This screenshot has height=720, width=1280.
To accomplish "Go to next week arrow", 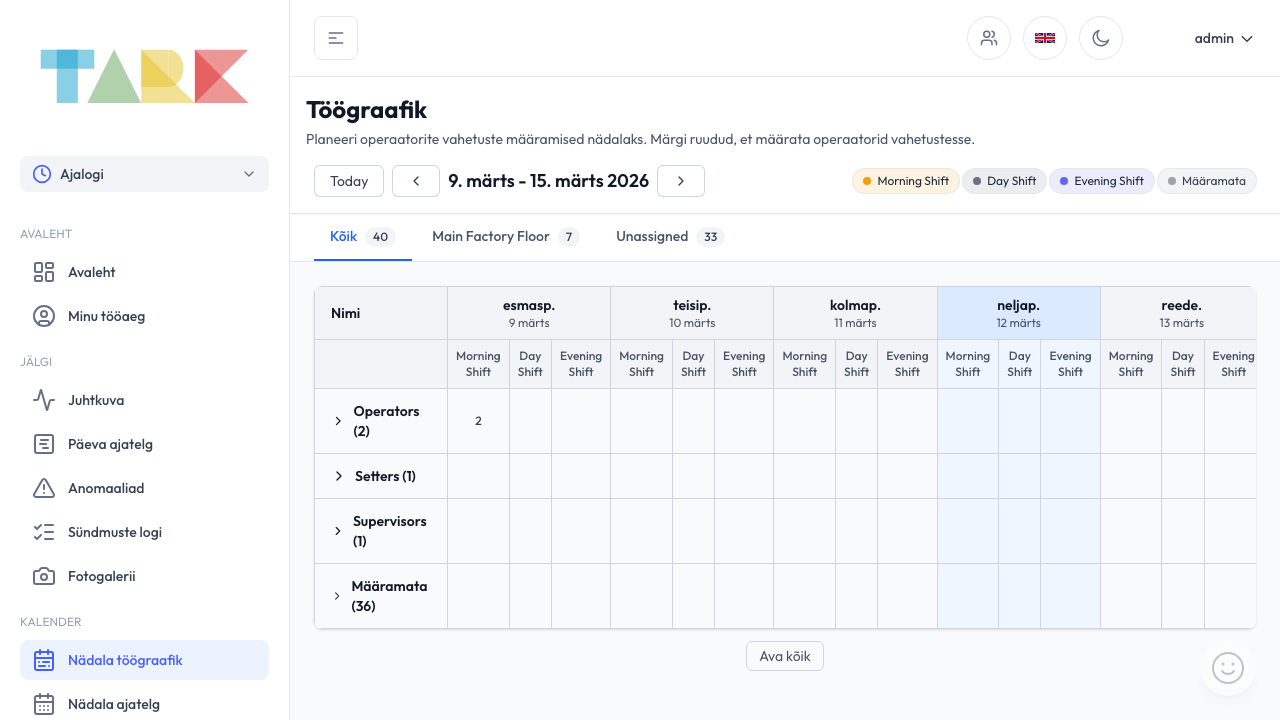I will (681, 181).
